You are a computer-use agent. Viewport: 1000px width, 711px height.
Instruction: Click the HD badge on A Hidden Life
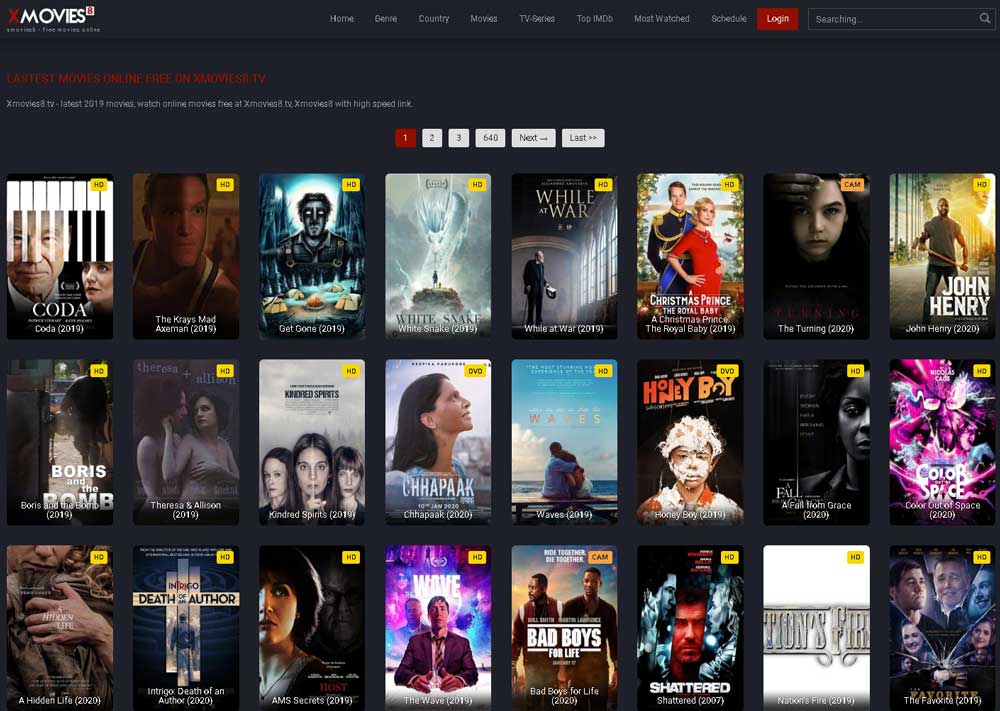coord(99,557)
